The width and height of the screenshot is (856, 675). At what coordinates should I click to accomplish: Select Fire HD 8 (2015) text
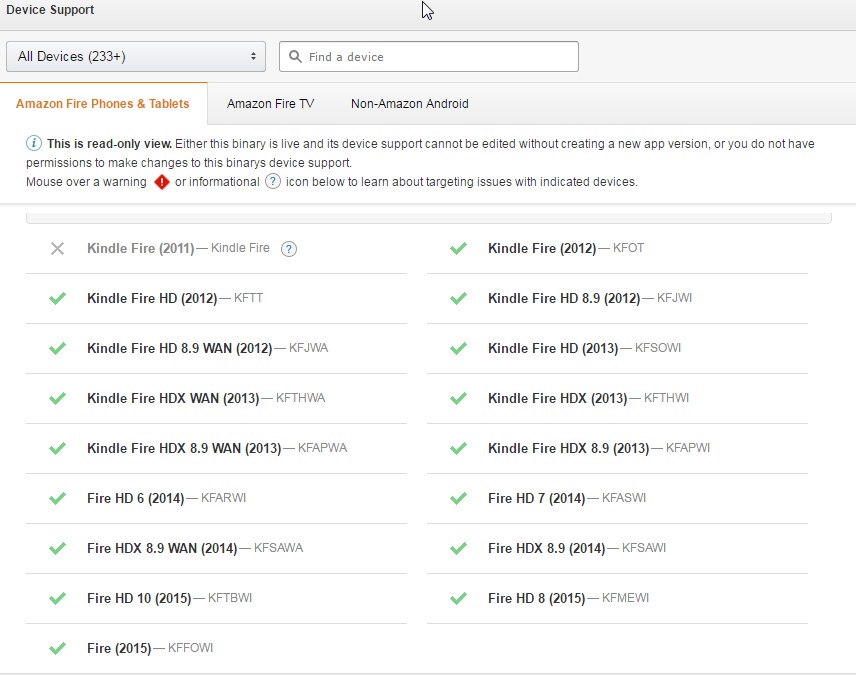(x=537, y=599)
